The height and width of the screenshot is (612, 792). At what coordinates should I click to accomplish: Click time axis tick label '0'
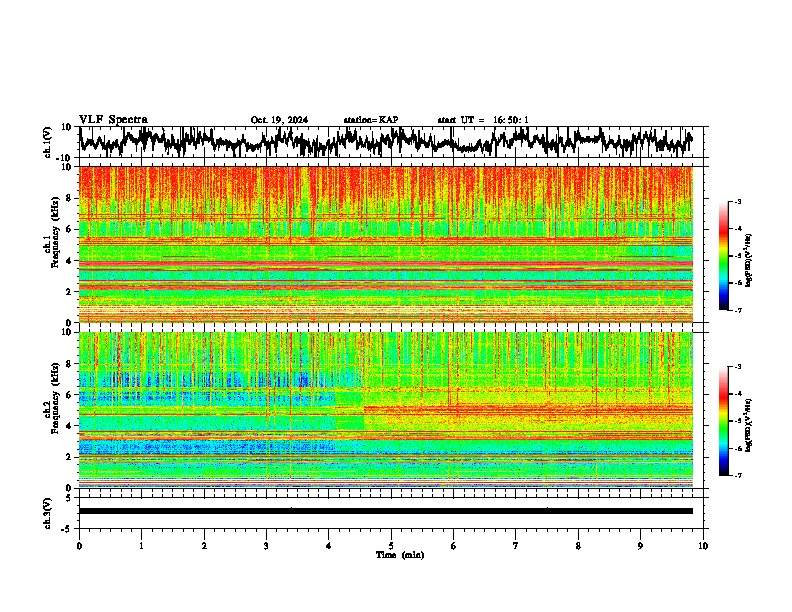point(79,546)
